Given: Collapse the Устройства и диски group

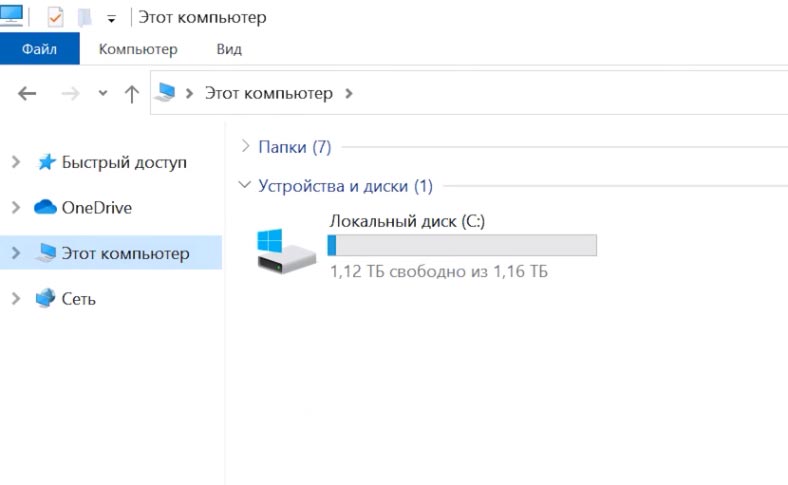Looking at the screenshot, I should pyautogui.click(x=246, y=185).
